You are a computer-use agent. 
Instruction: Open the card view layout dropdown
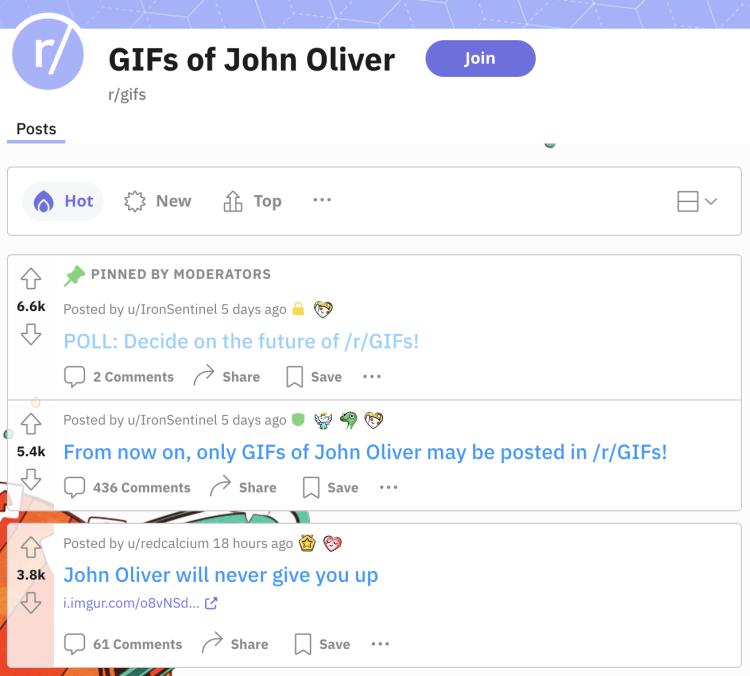click(x=697, y=201)
